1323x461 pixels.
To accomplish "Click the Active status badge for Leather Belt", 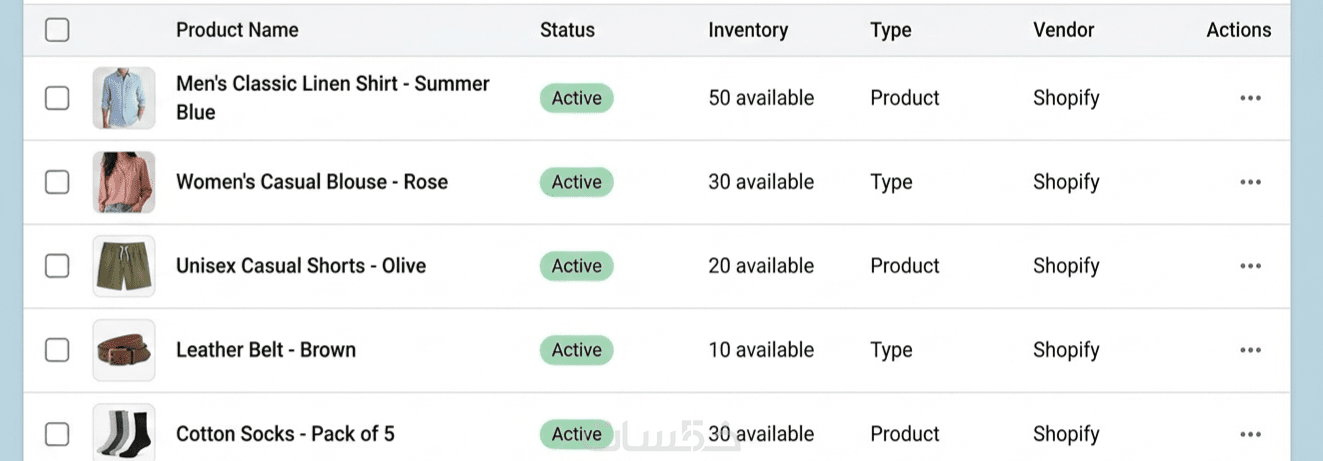I will 577,350.
